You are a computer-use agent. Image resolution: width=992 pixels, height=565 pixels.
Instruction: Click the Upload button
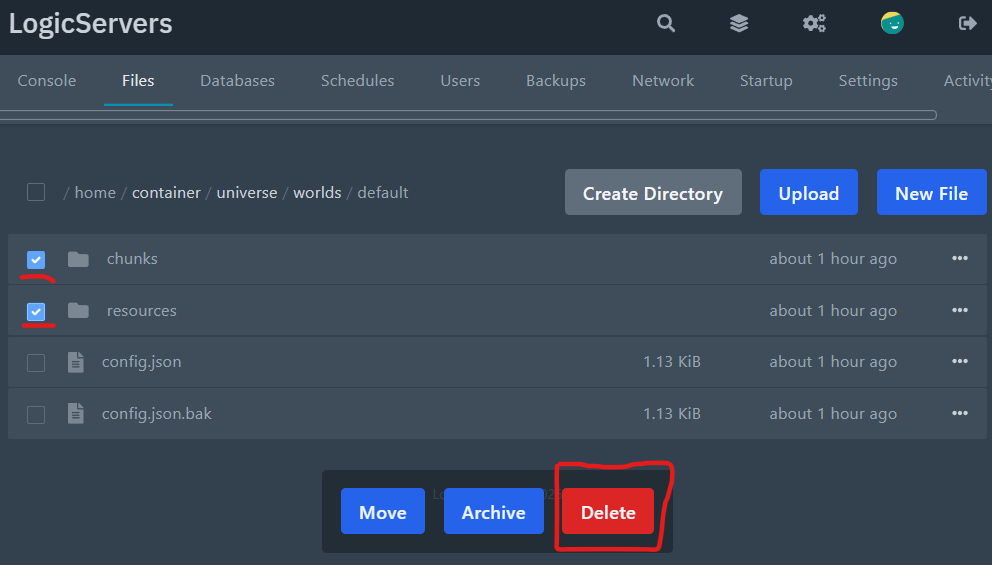coord(809,192)
